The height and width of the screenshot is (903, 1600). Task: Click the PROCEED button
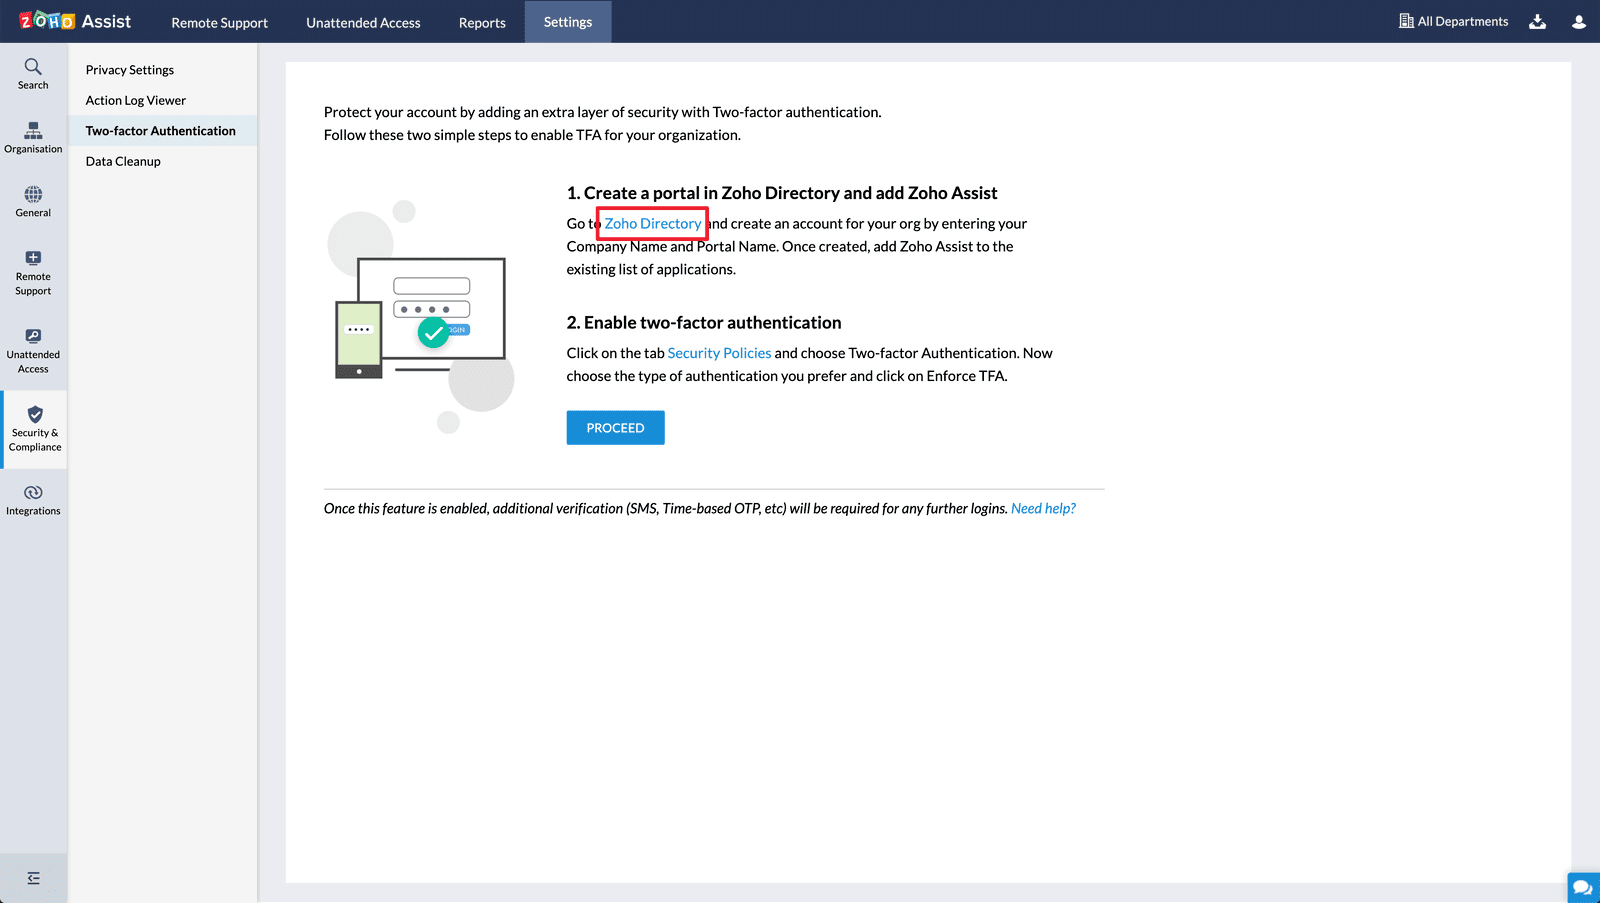(615, 428)
